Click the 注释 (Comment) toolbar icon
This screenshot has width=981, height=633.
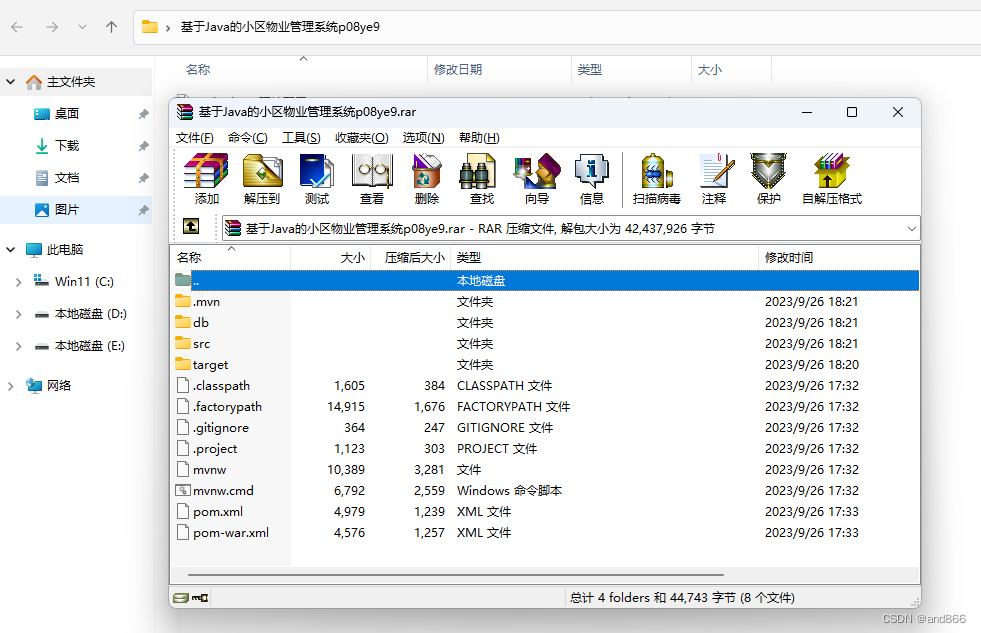(x=714, y=179)
